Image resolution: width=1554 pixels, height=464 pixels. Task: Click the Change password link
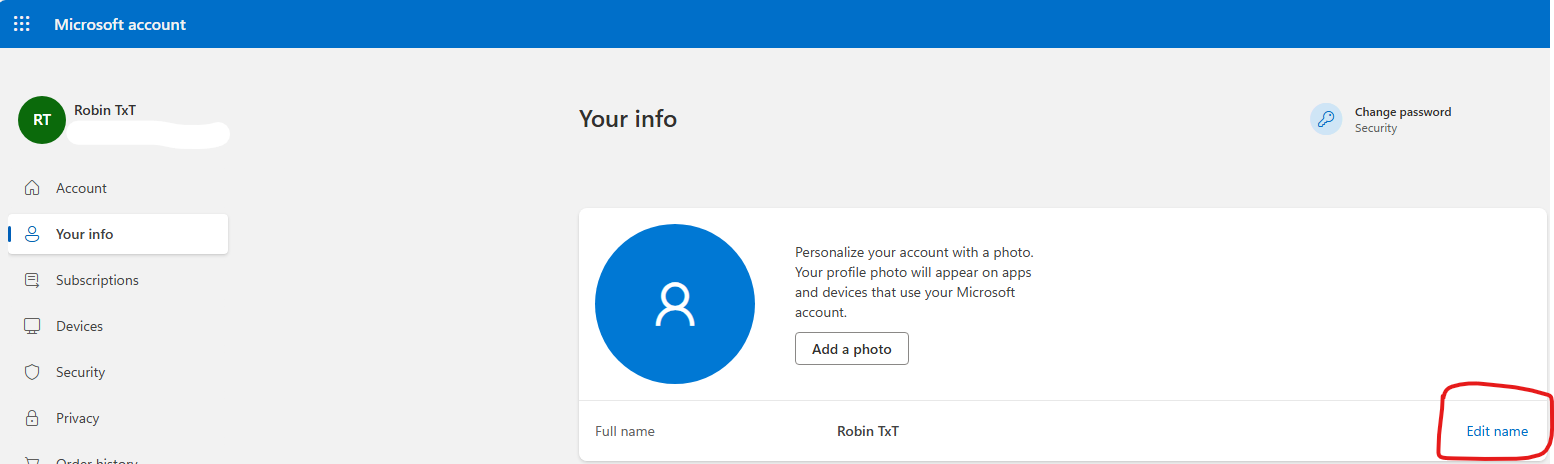[1402, 112]
